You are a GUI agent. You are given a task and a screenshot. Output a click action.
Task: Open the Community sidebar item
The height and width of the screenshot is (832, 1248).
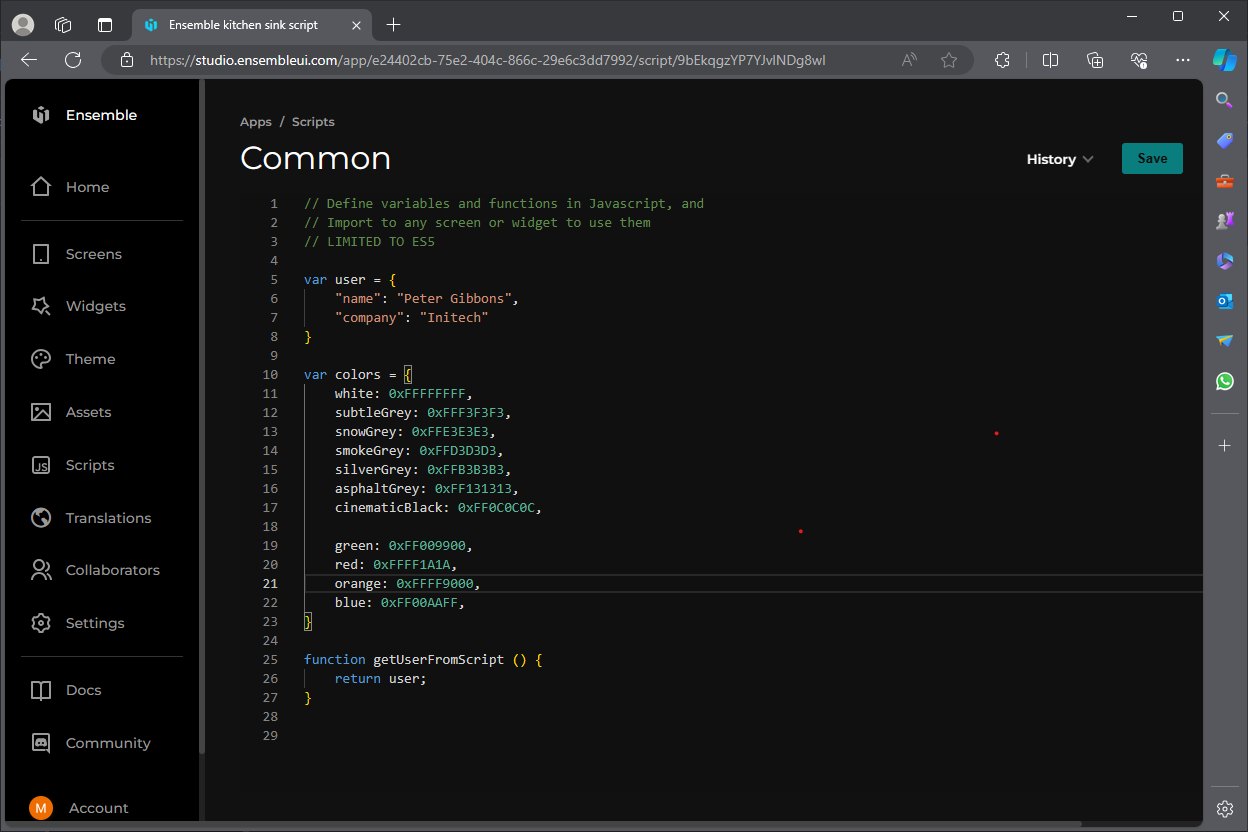(x=107, y=743)
